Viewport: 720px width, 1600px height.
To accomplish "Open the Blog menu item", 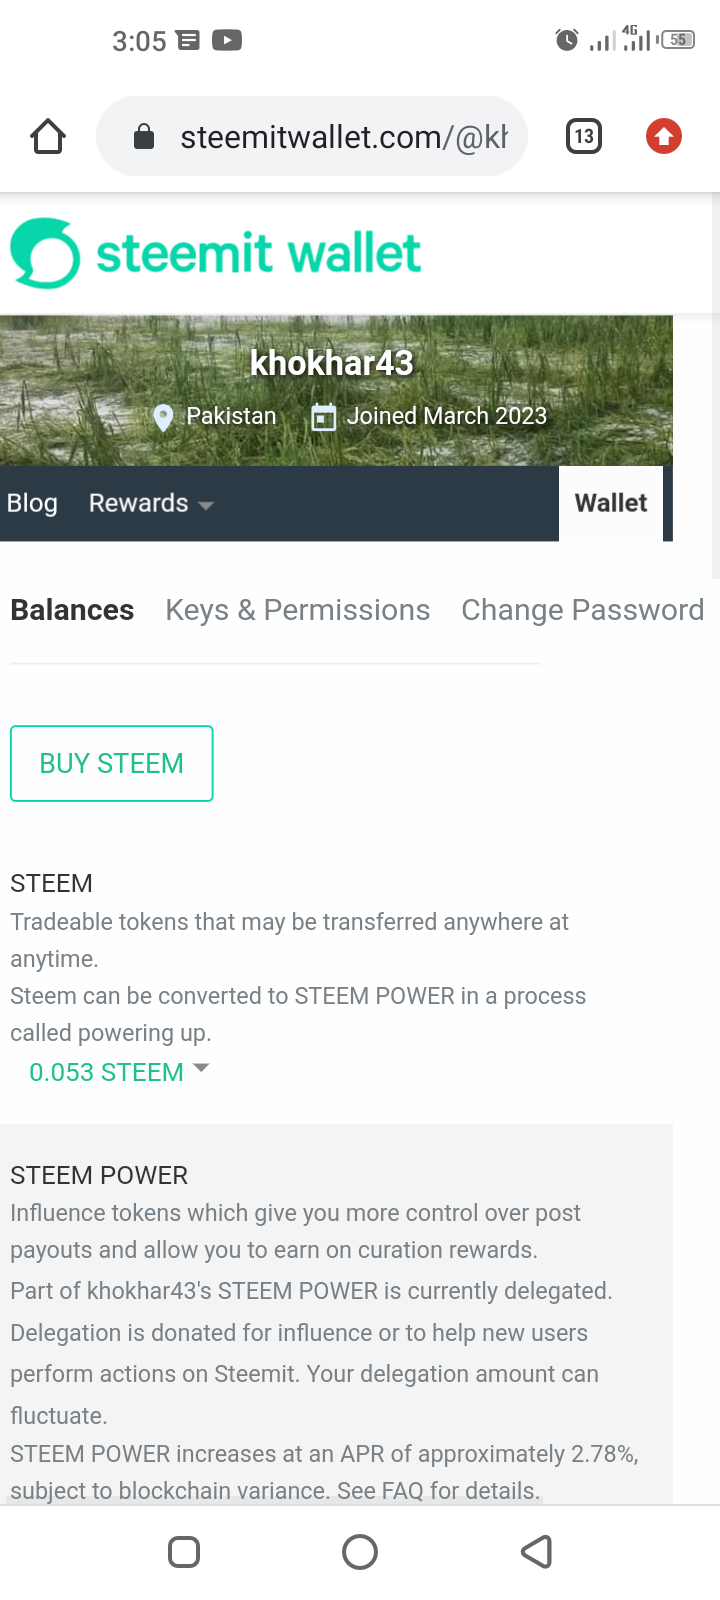I will point(32,503).
